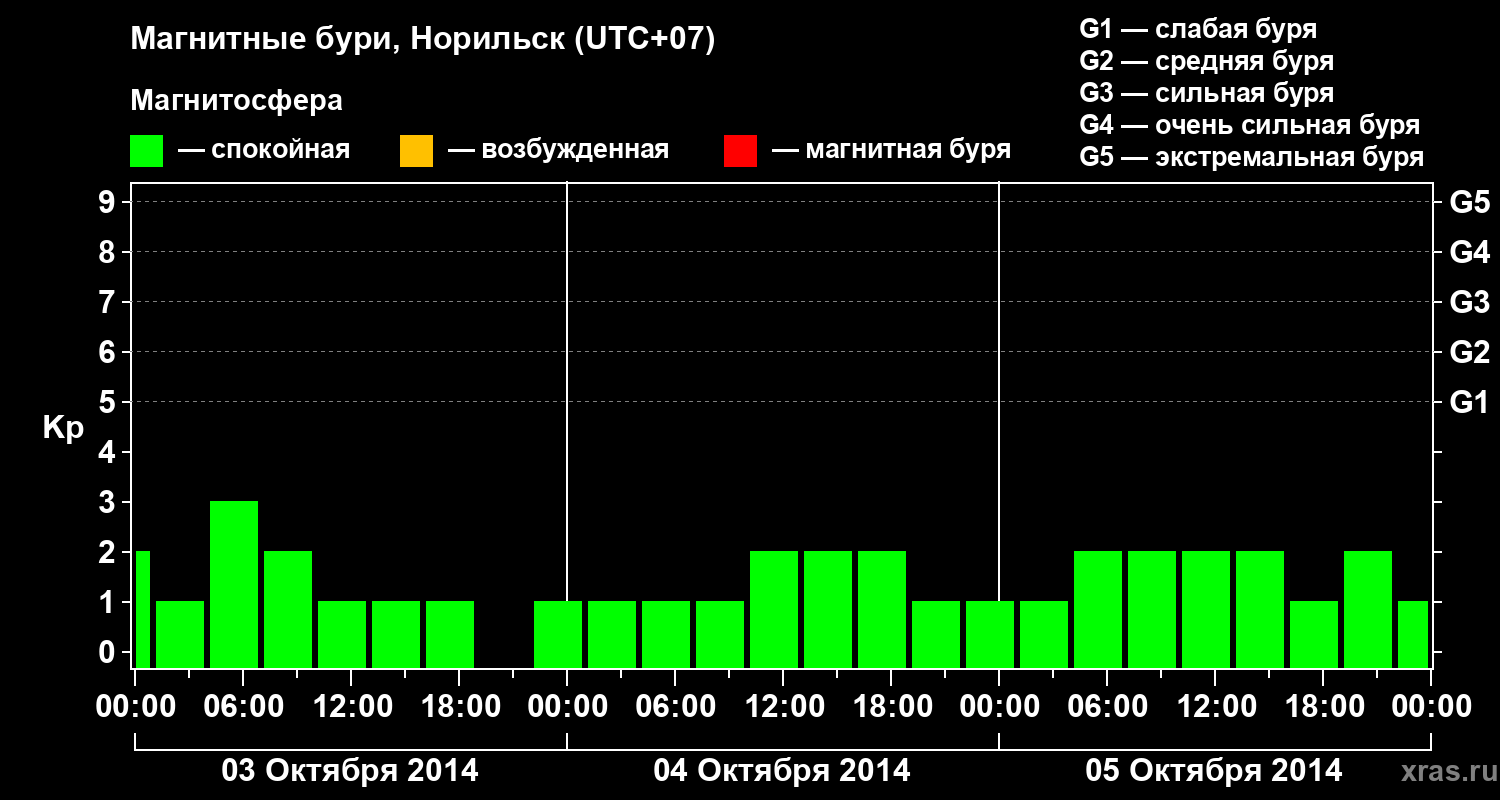The height and width of the screenshot is (800, 1500).
Task: Click the red 'магнитная буря' legend swatch
Action: pos(740,151)
